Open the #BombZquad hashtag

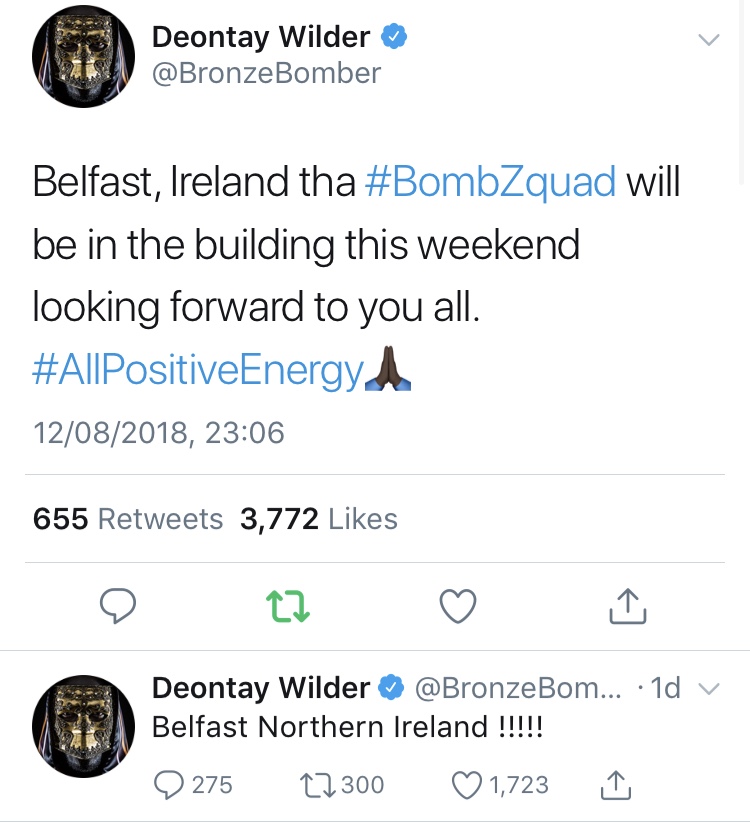point(490,182)
